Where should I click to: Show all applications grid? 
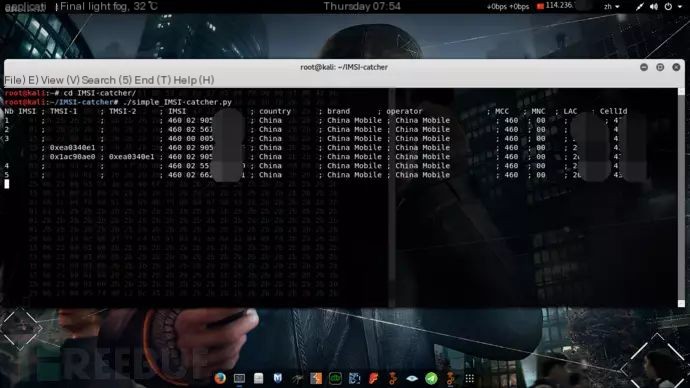[x=470, y=378]
